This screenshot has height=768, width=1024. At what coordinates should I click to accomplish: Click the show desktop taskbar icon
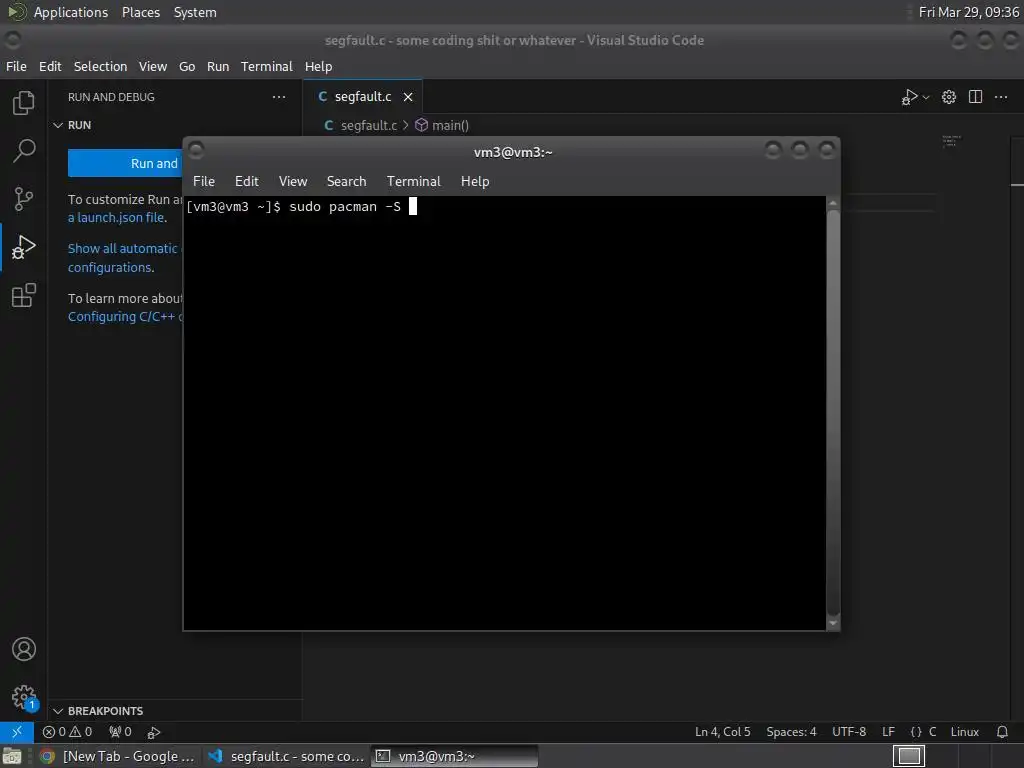[12, 756]
